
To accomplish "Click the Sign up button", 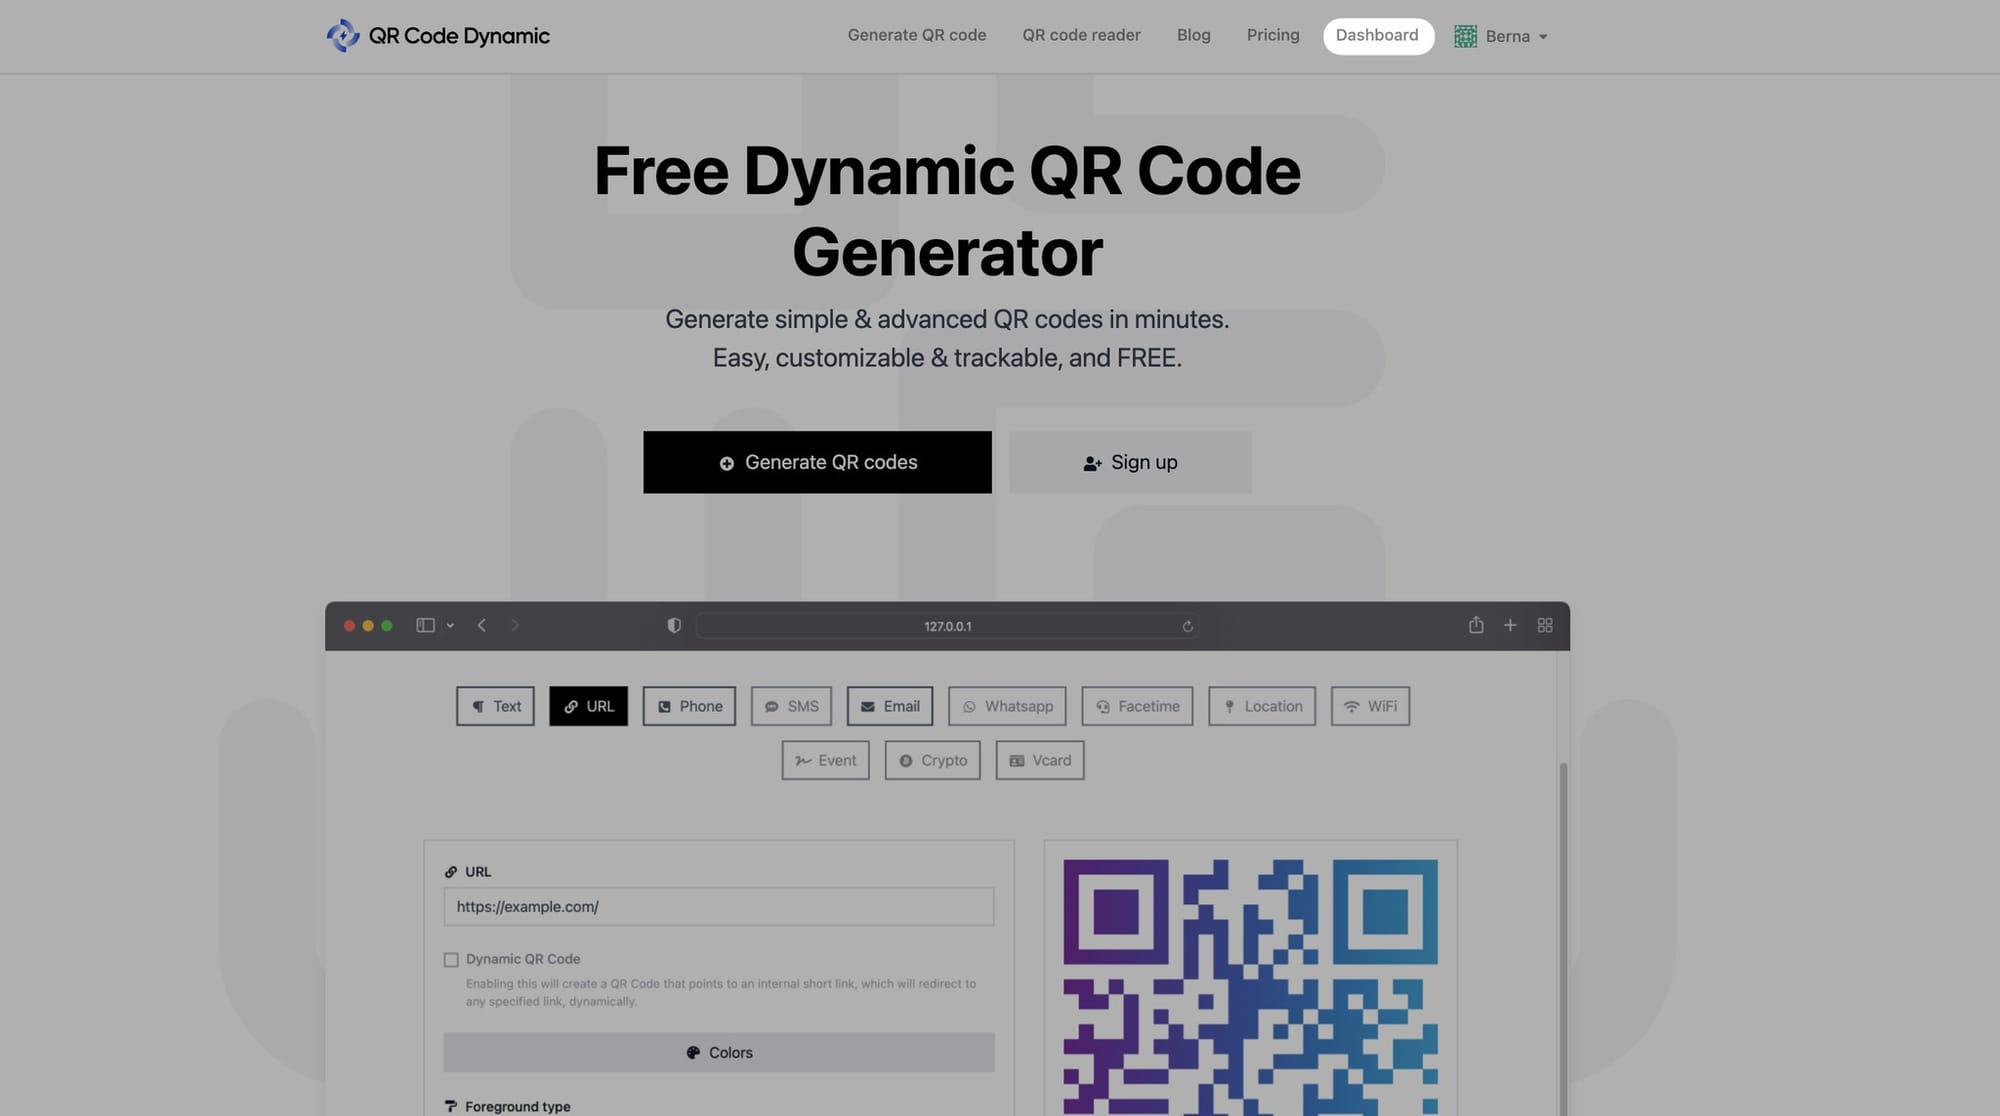I will point(1129,462).
